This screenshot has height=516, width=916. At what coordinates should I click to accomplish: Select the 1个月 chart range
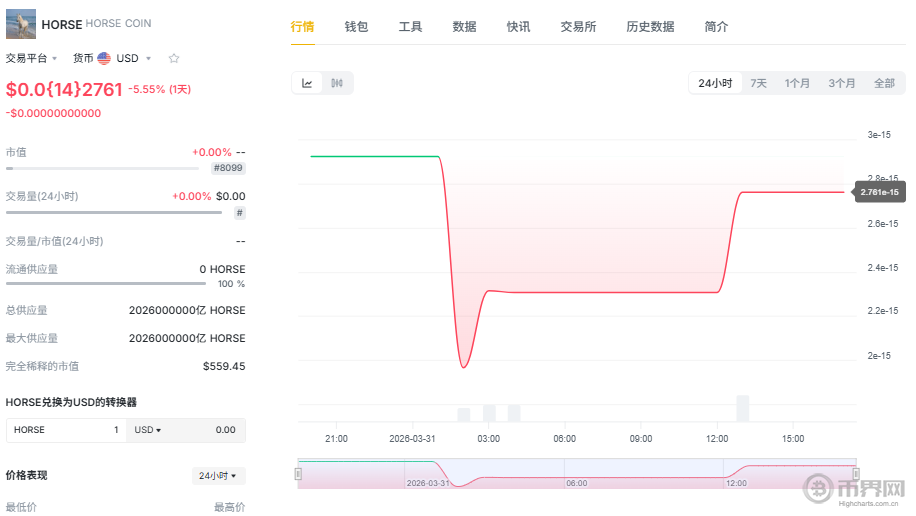click(797, 84)
